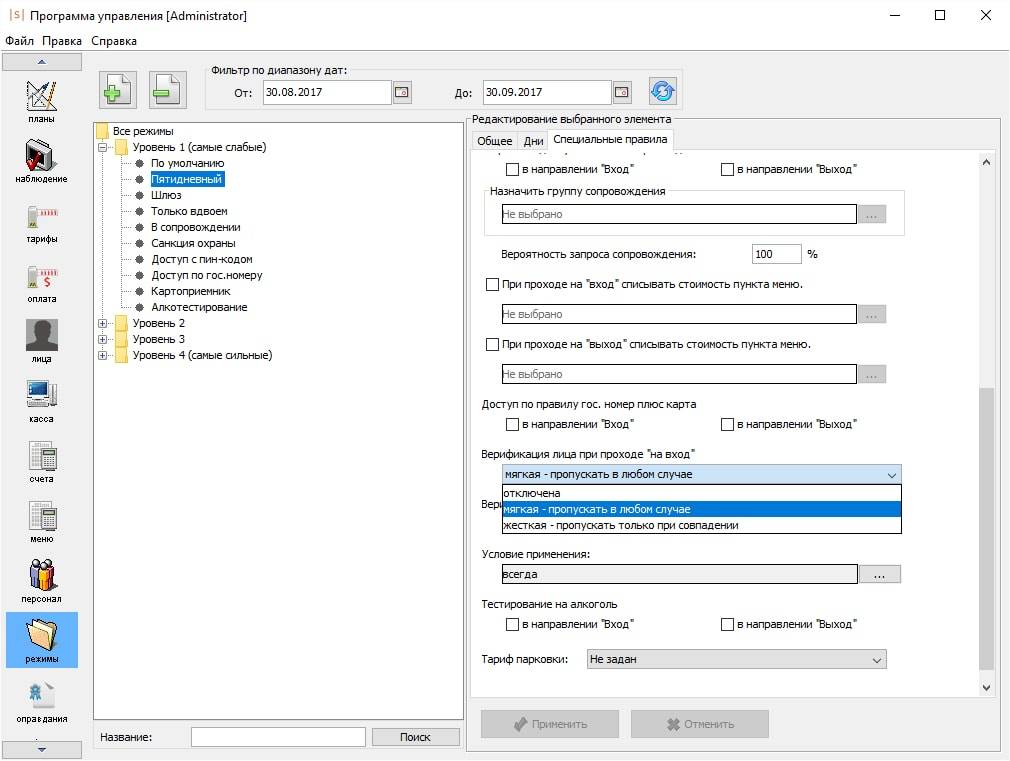Click the ellipsis button beside всегда

[x=880, y=575]
